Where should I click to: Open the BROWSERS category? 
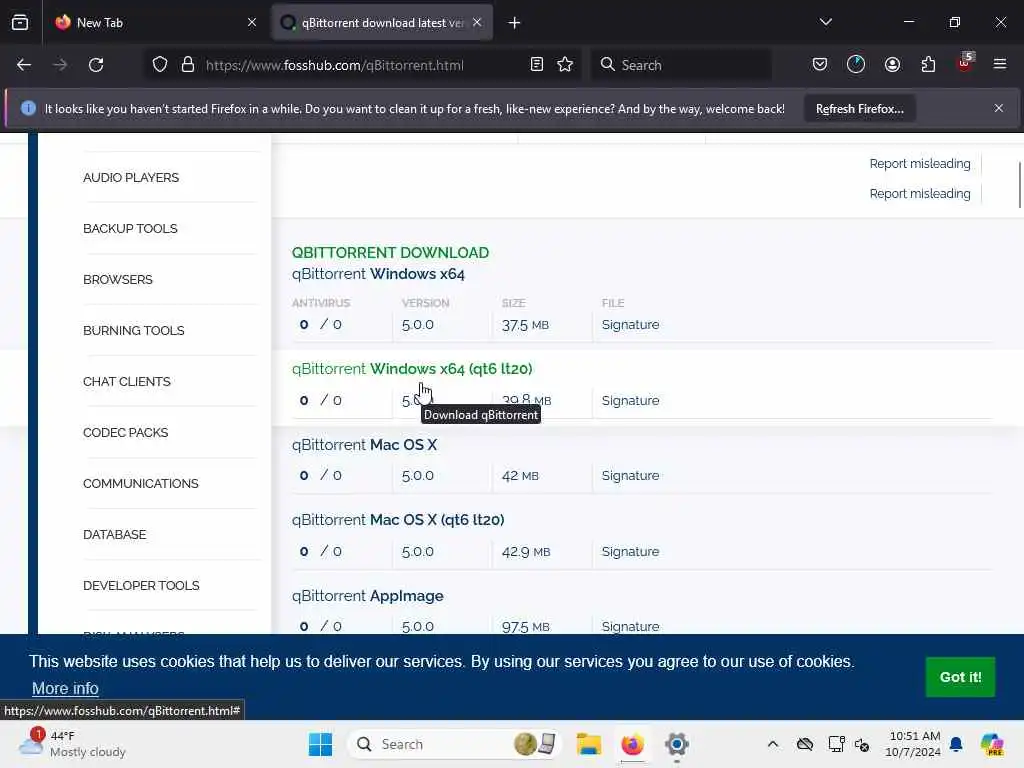(118, 280)
